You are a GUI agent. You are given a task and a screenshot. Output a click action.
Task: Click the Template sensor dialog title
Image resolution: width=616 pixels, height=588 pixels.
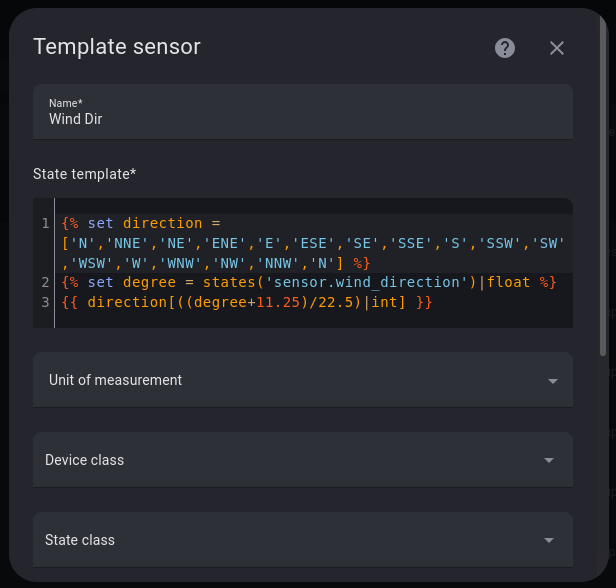pyautogui.click(x=117, y=47)
